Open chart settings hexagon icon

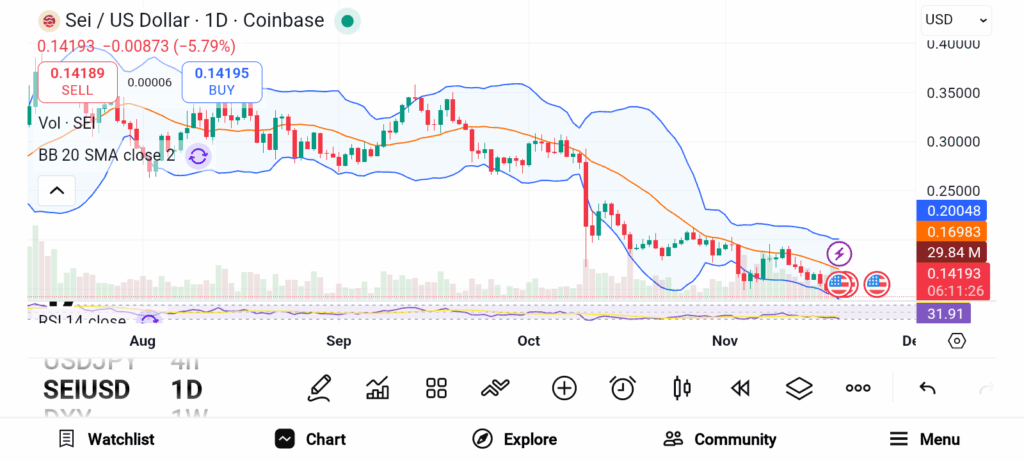(x=957, y=341)
